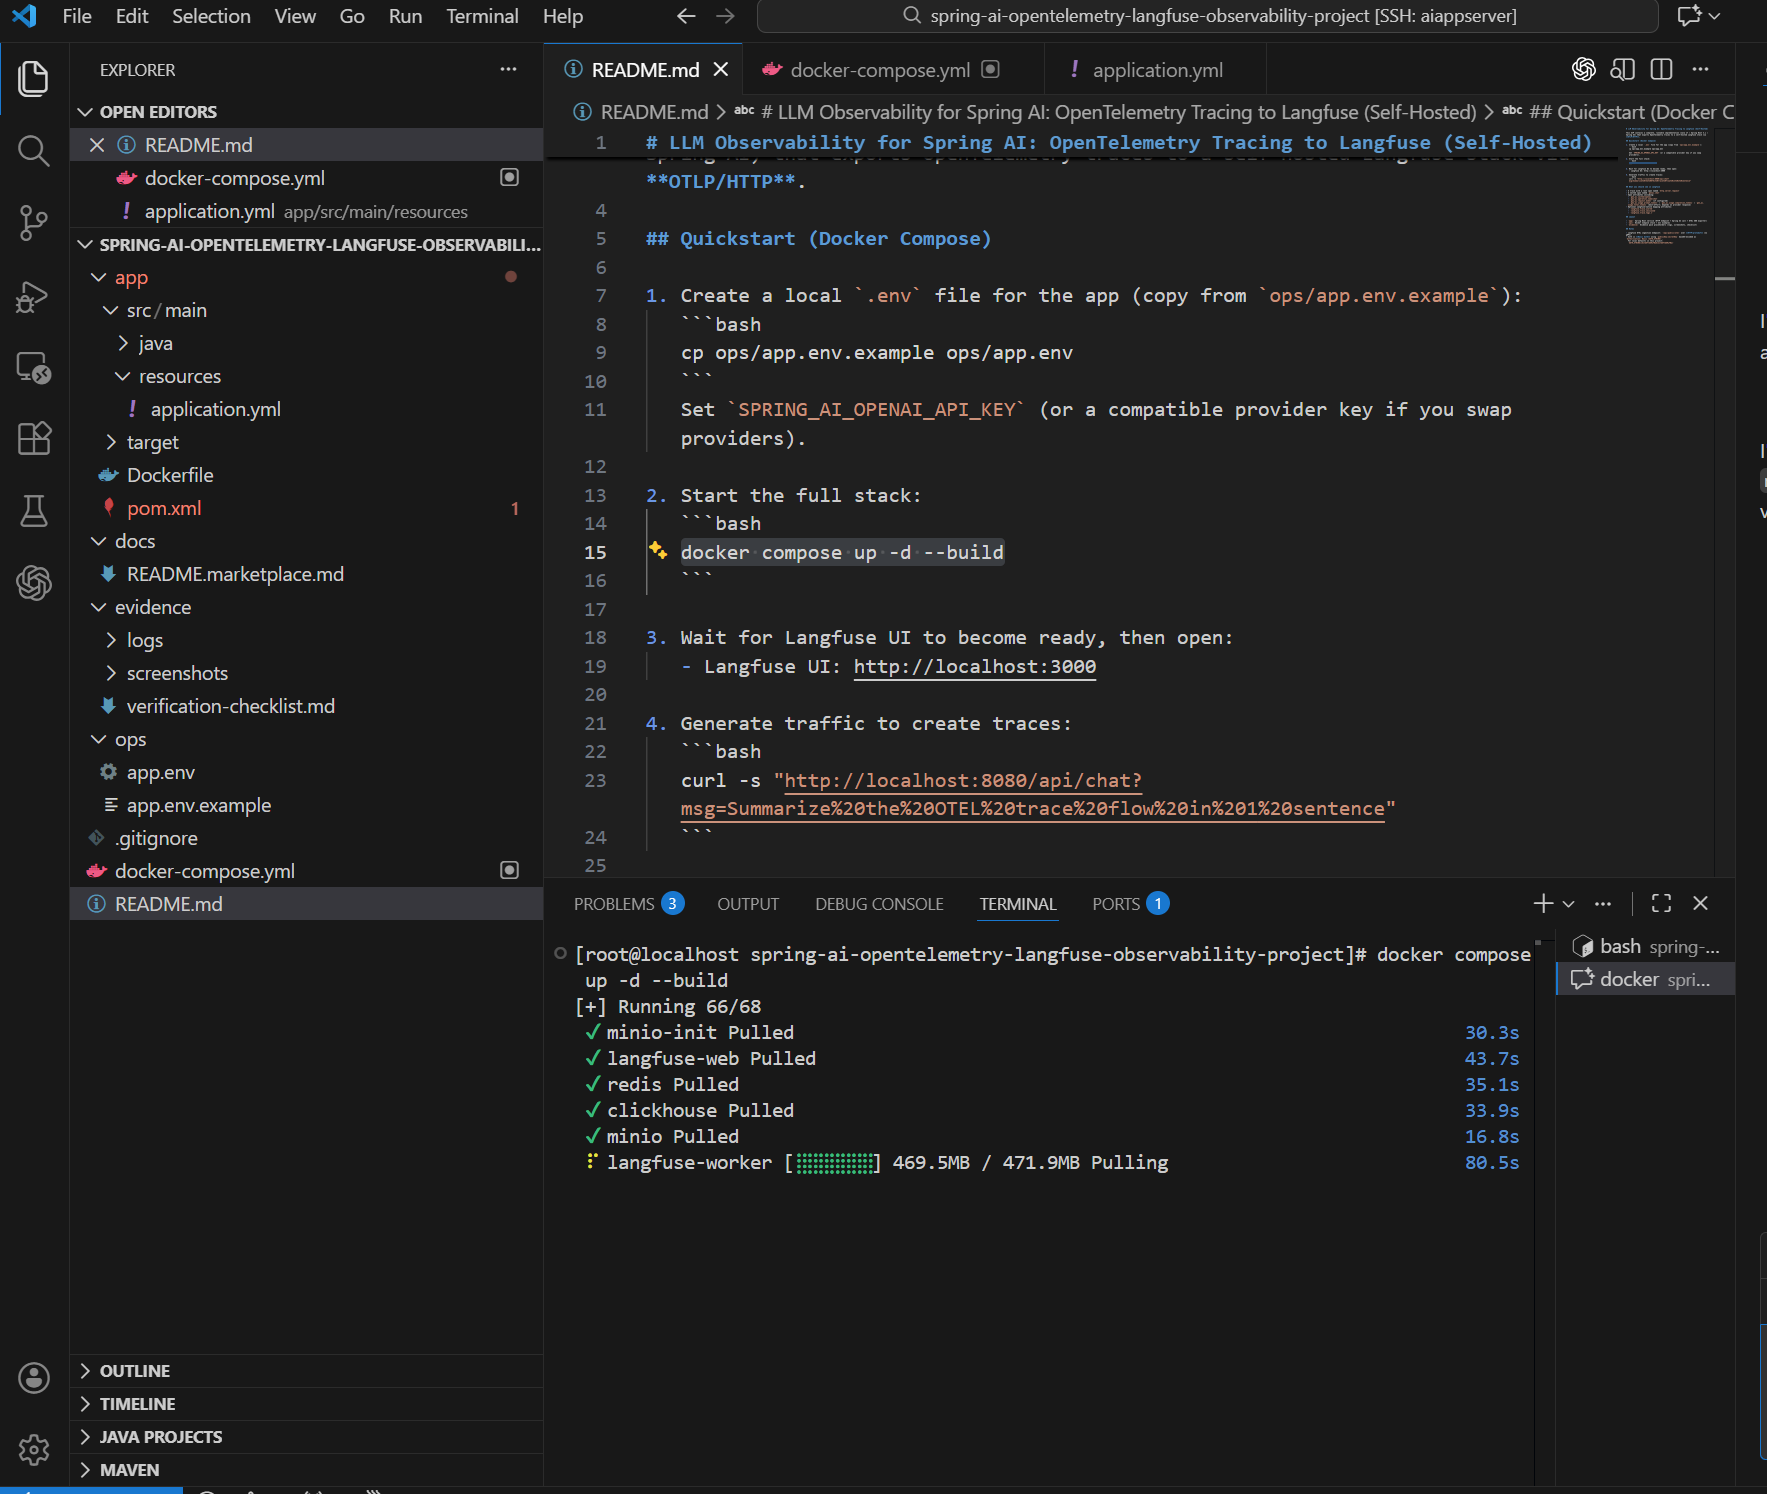
Task: Open the ChatGPT sidebar panel
Action: [33, 583]
